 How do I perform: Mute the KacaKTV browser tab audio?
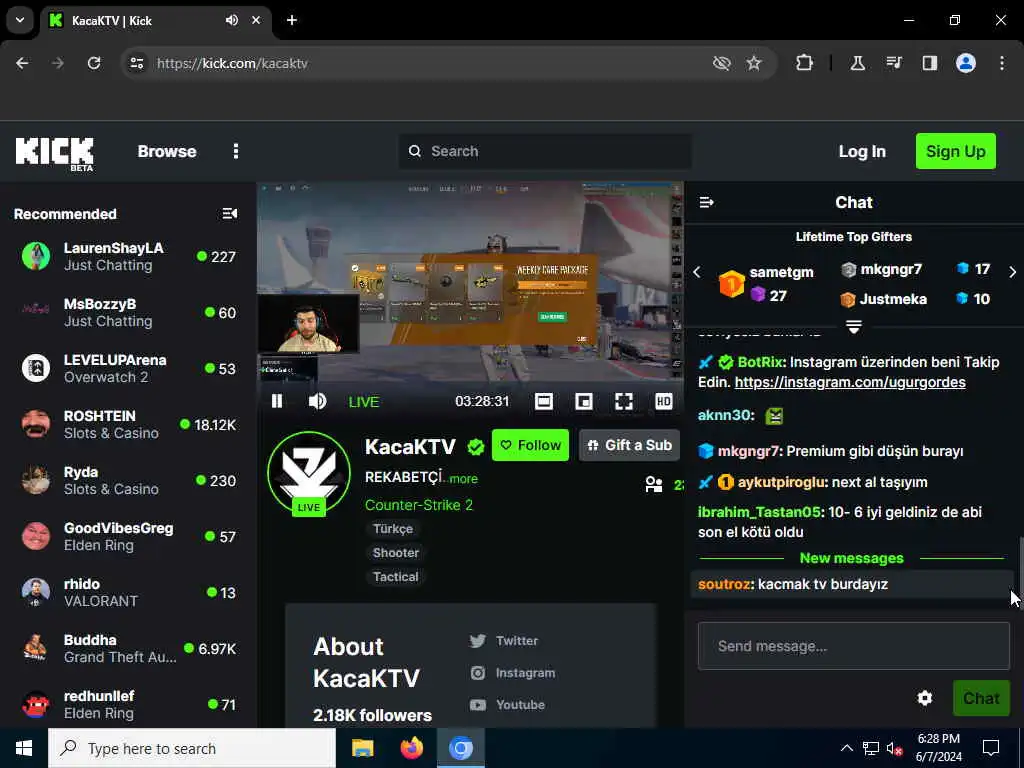pyautogui.click(x=232, y=20)
